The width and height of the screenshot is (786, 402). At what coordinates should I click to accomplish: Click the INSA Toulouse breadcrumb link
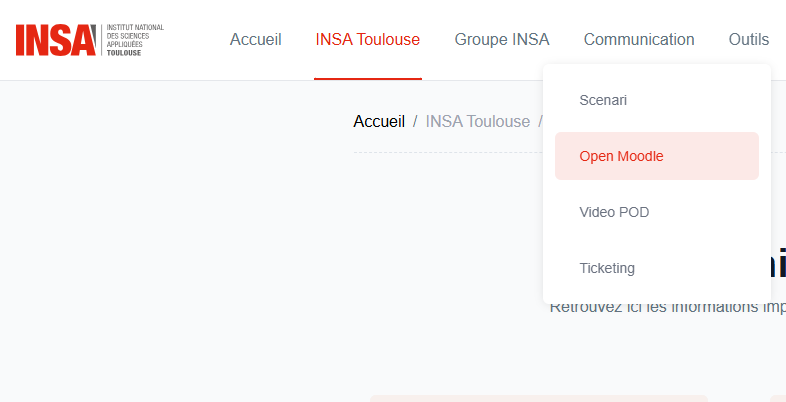(478, 121)
